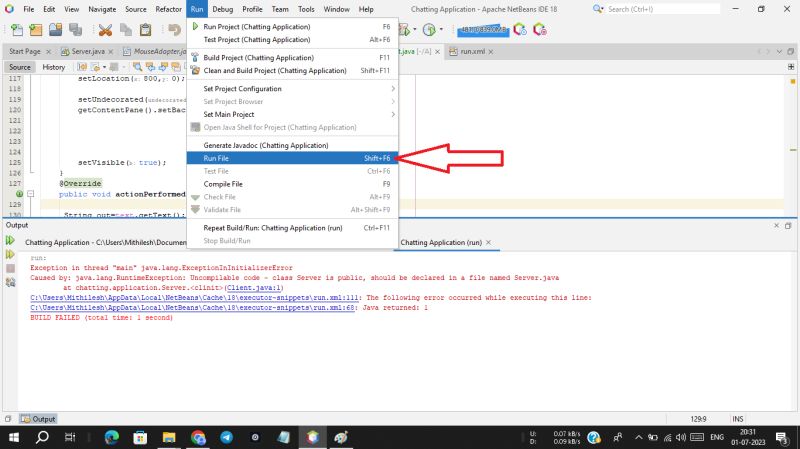The image size is (800, 449).
Task: Click the INS insert mode indicator
Action: pos(738,419)
